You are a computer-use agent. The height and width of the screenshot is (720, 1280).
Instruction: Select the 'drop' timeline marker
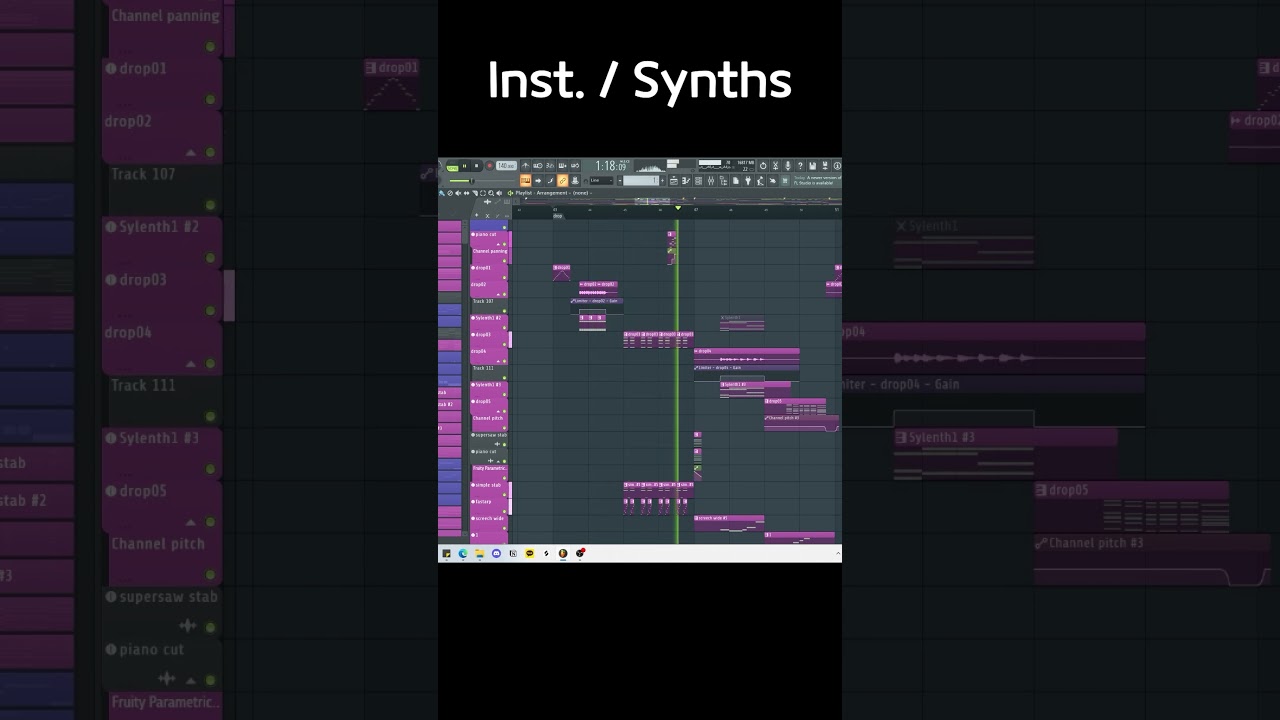coord(558,216)
